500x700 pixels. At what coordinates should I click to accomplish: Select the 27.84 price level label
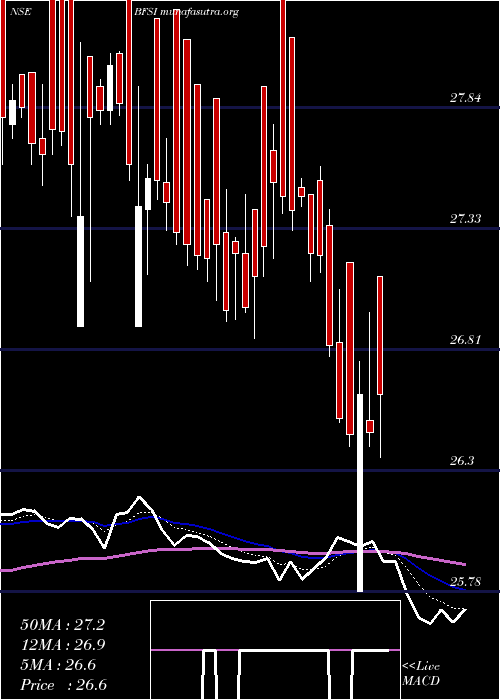pyautogui.click(x=465, y=97)
